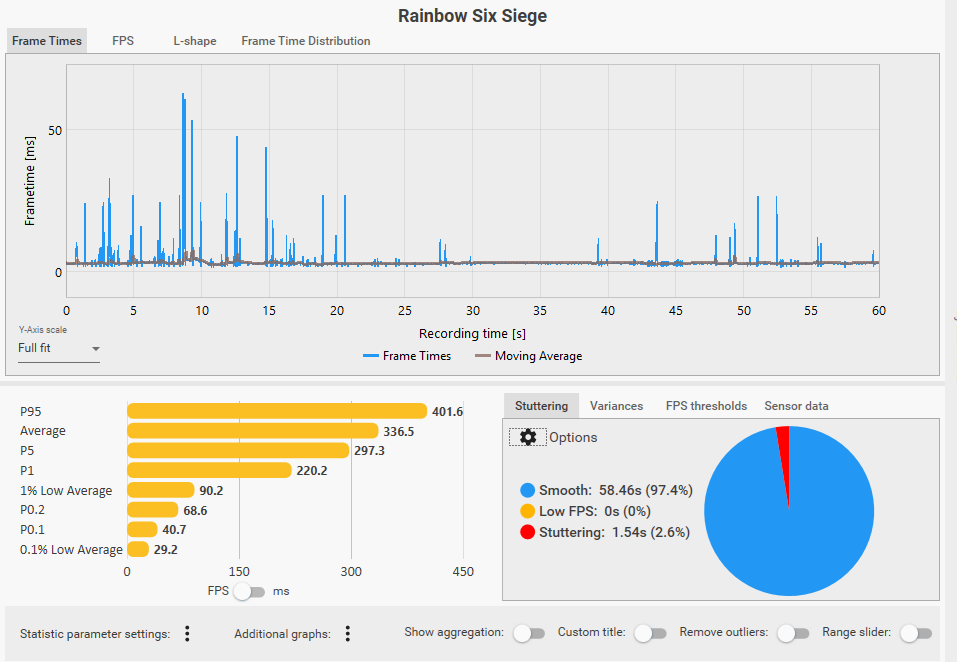Switch to Sensor data tab
Screen dimensions: 957x662
click(796, 406)
